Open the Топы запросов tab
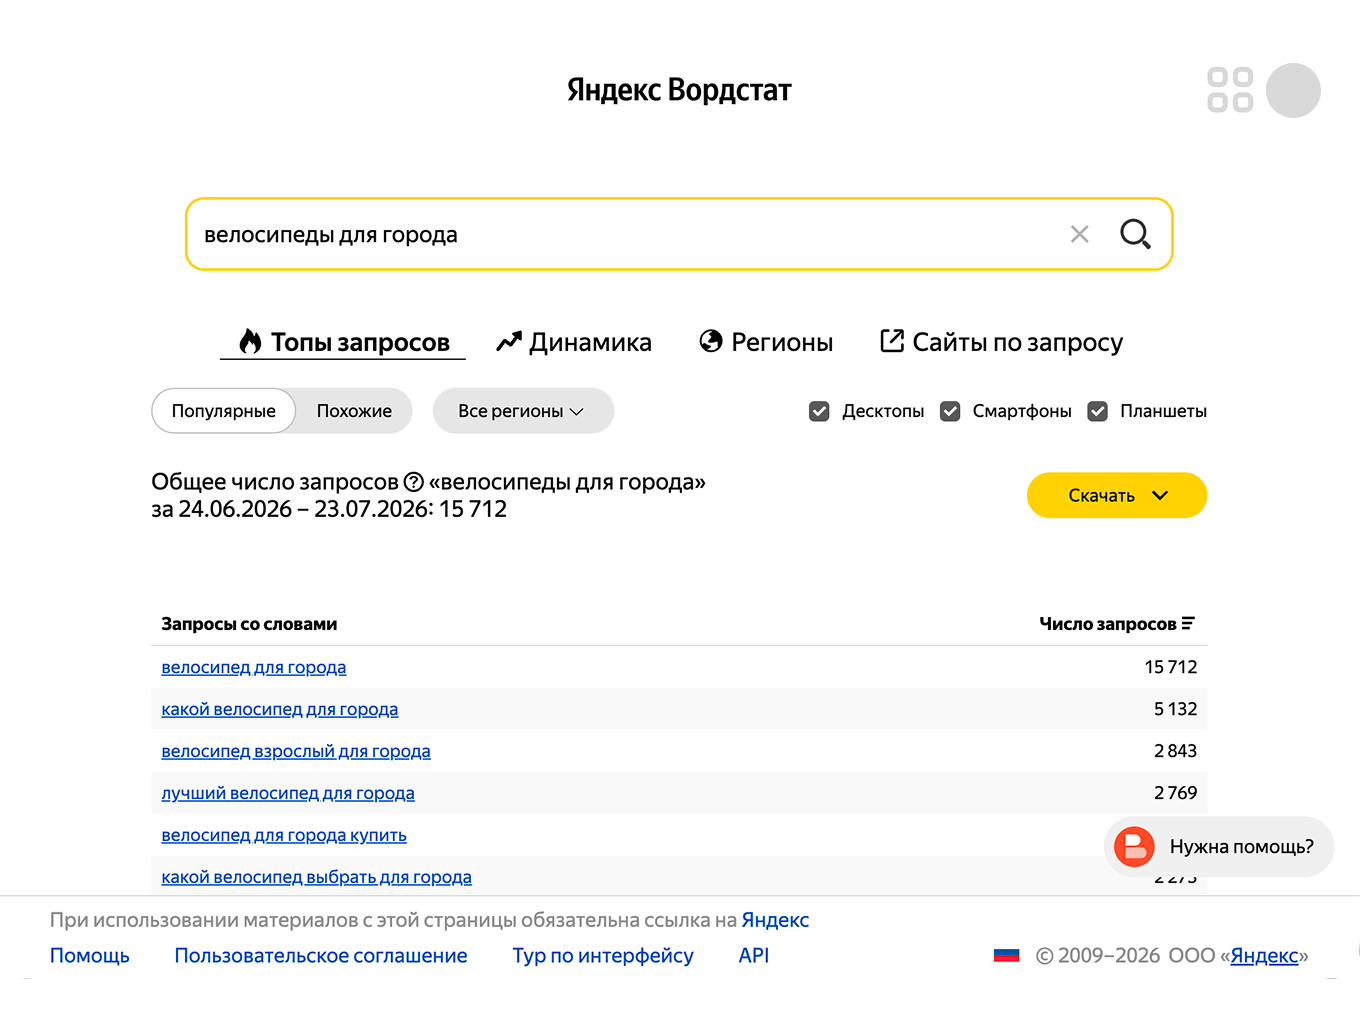 [343, 342]
